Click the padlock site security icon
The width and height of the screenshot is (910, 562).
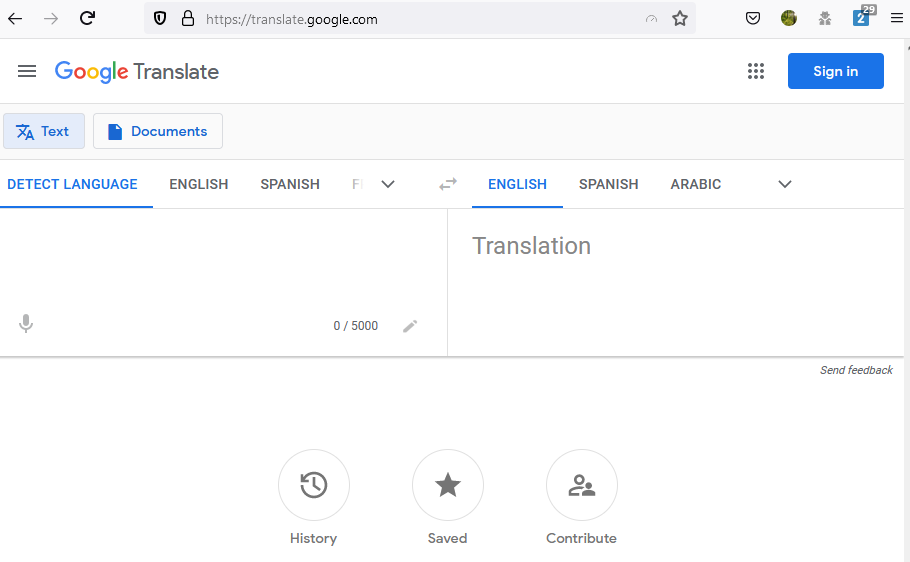pyautogui.click(x=188, y=19)
